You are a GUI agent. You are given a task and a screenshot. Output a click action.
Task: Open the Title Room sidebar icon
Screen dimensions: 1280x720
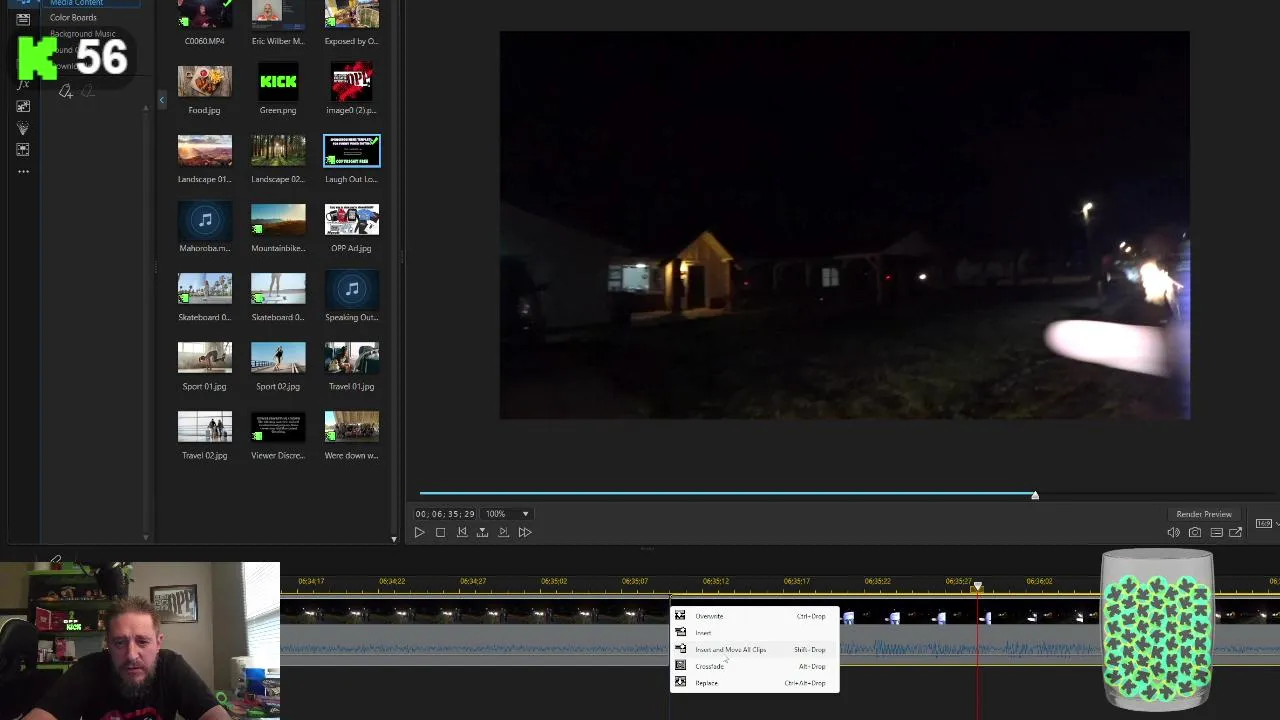(x=23, y=19)
